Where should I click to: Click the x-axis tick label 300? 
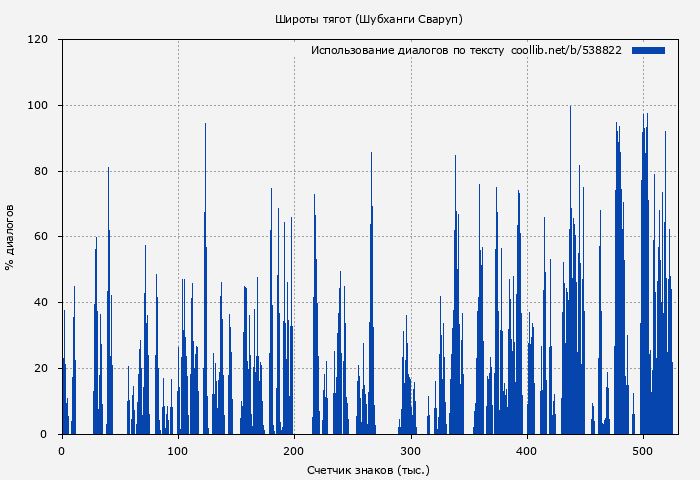[x=410, y=451]
